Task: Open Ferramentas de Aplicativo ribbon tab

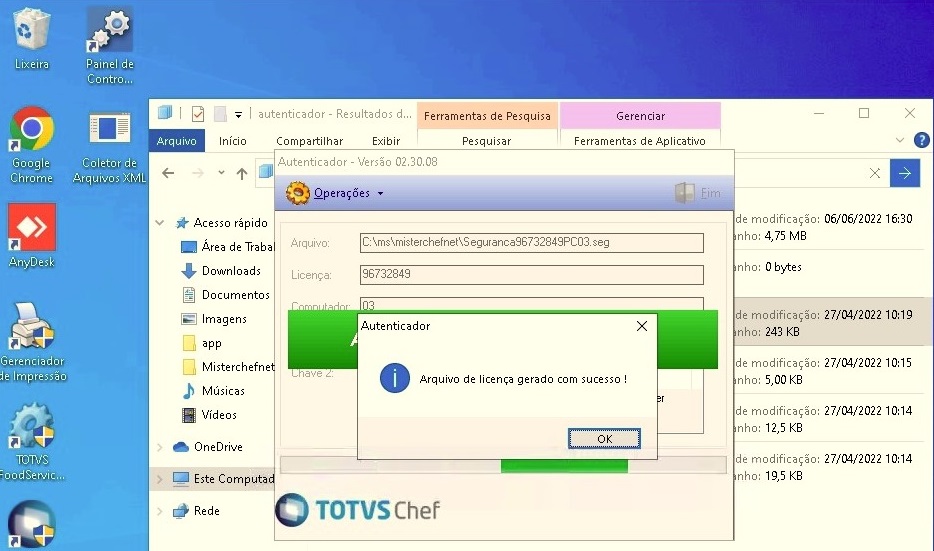Action: (x=640, y=141)
